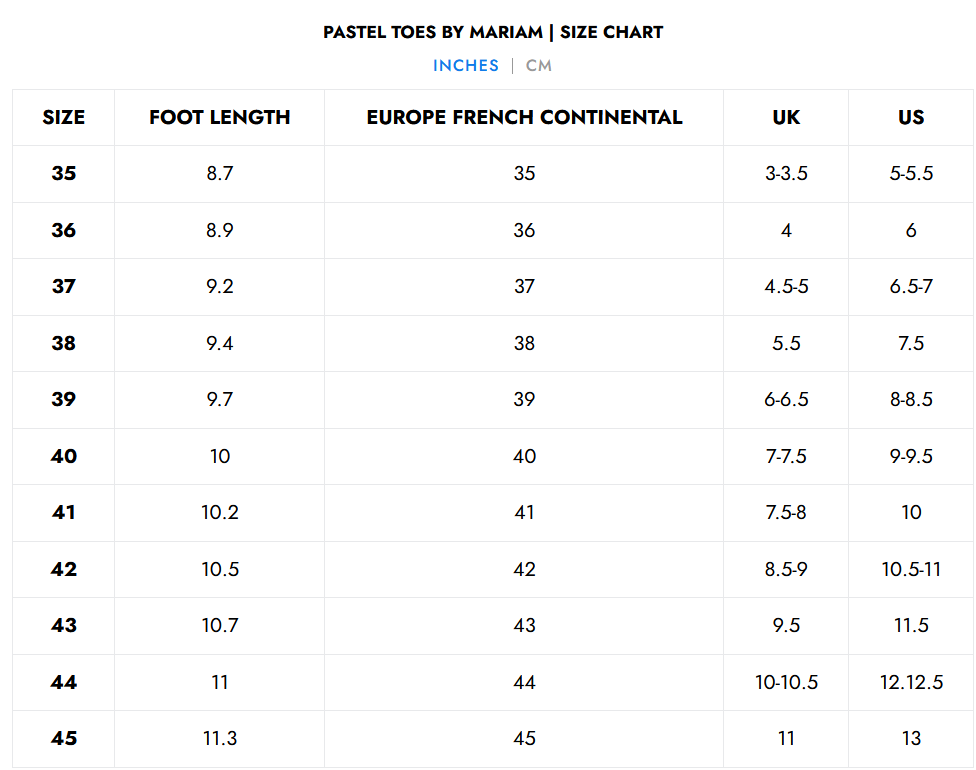Select the size 35 row label

(64, 174)
